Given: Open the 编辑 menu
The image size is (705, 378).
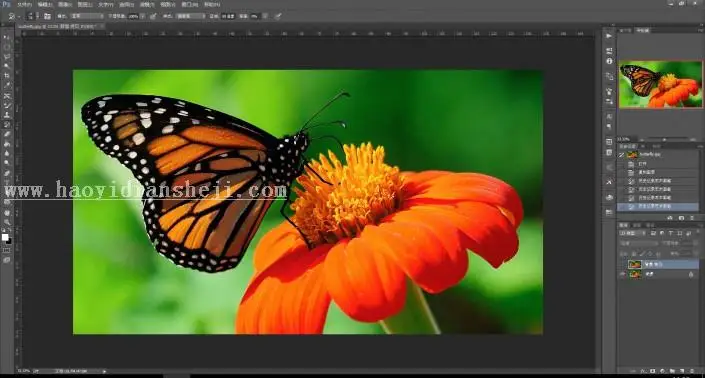Looking at the screenshot, I should [45, 4].
